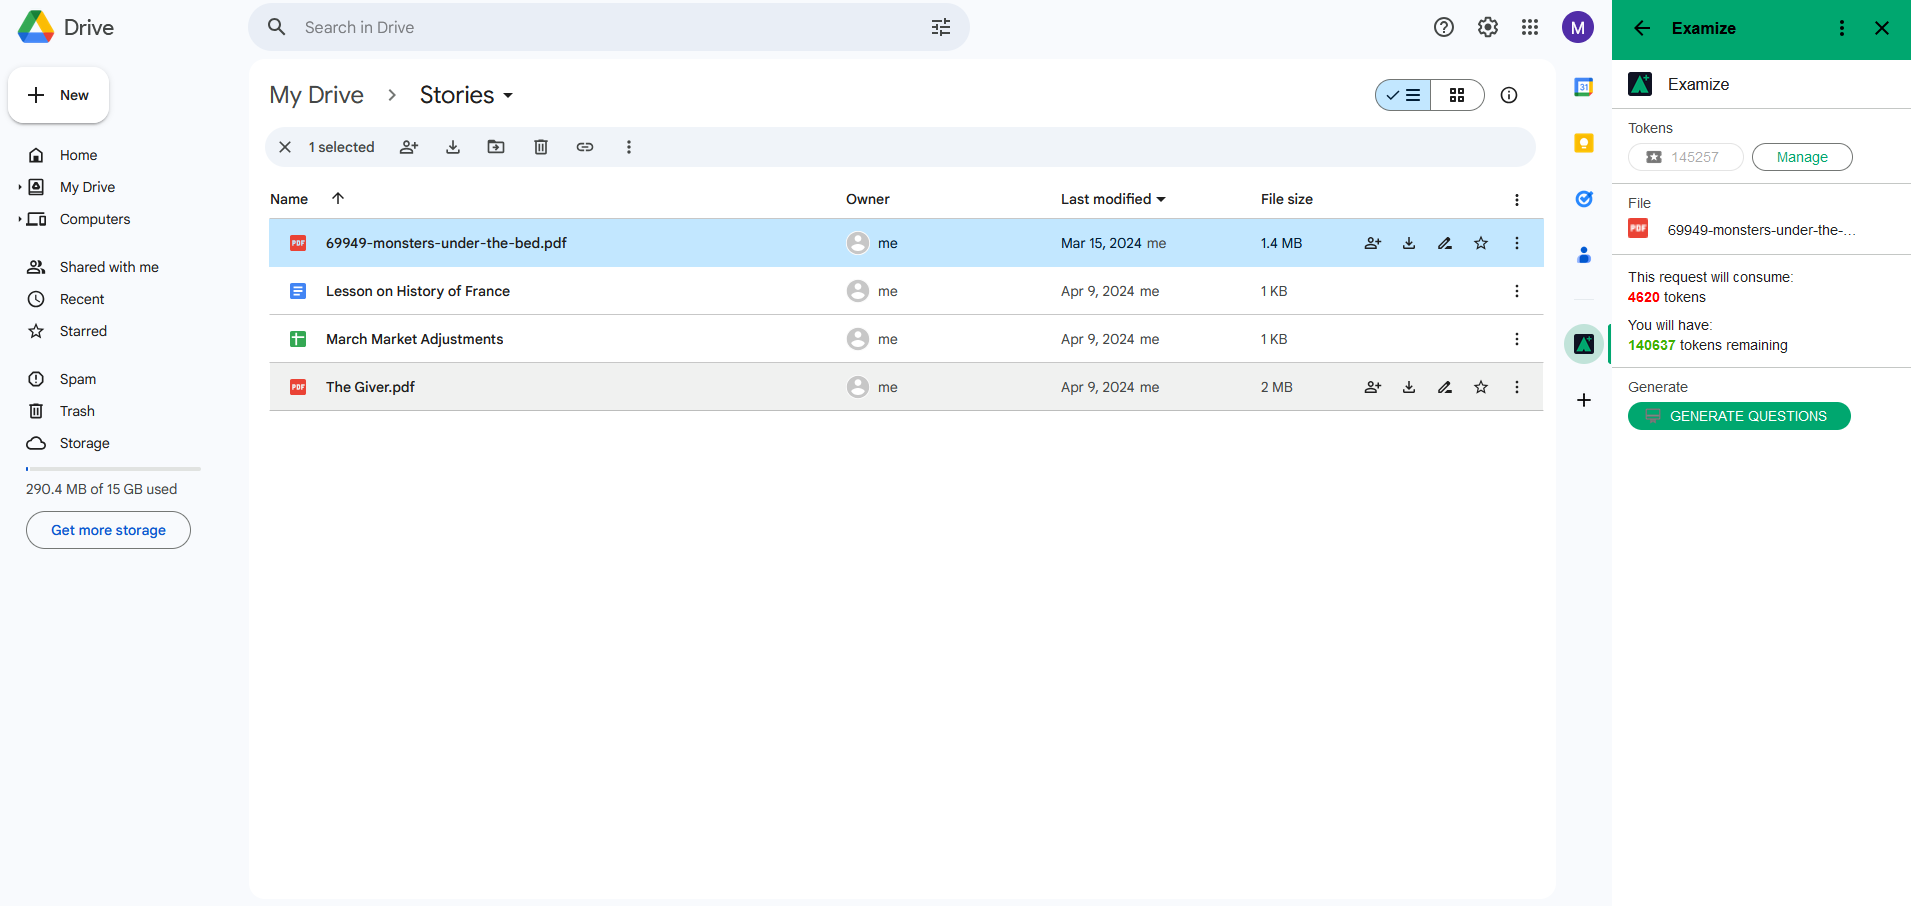1911x906 pixels.
Task: Open more actions for March Market Adjustments
Action: [1517, 339]
